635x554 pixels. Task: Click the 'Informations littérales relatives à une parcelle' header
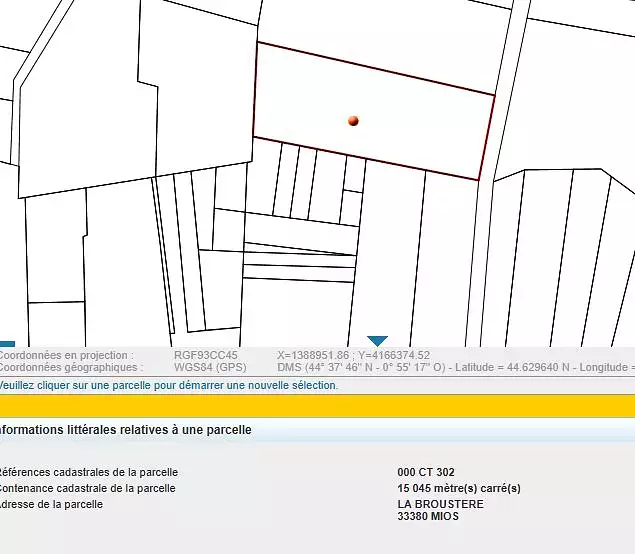pos(125,430)
